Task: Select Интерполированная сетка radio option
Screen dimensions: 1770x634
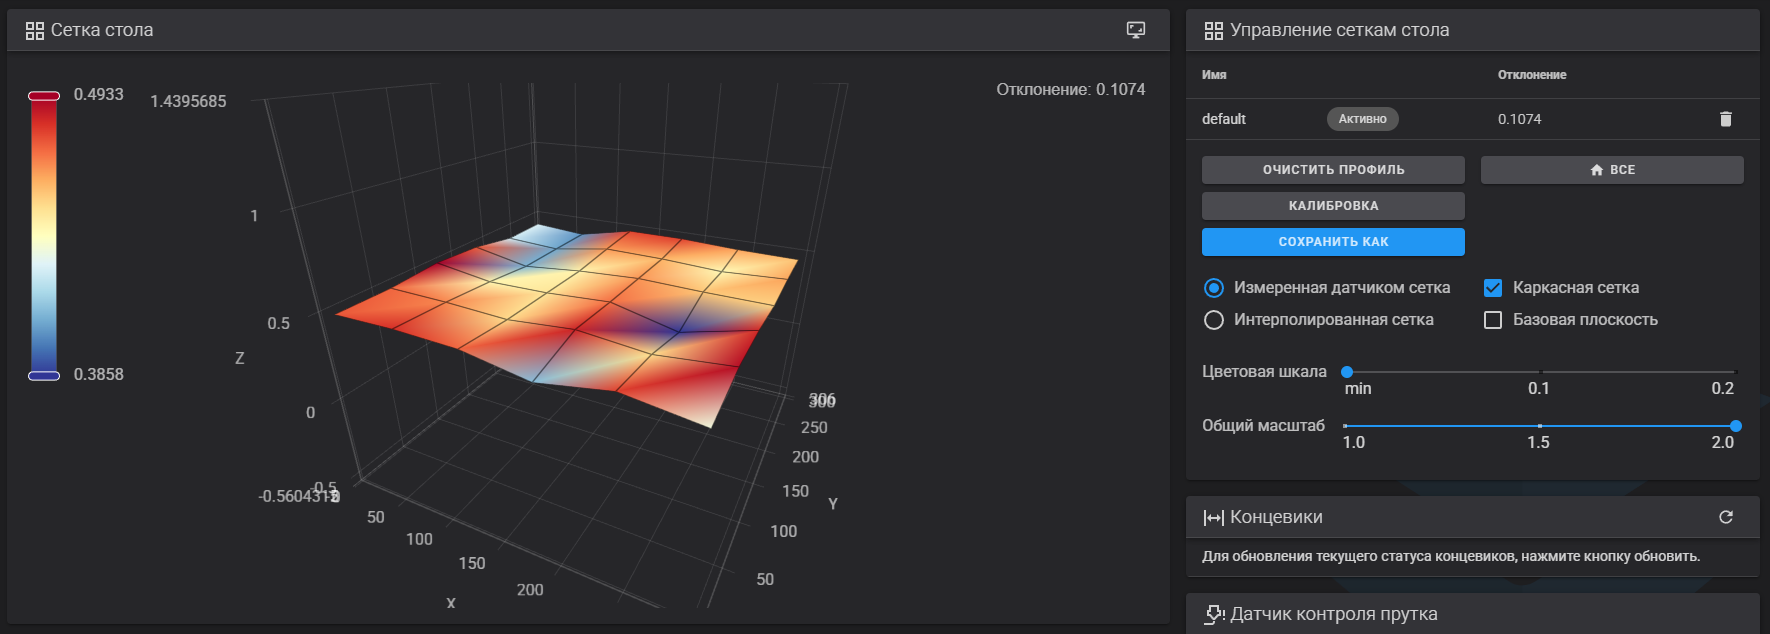Action: click(1214, 320)
